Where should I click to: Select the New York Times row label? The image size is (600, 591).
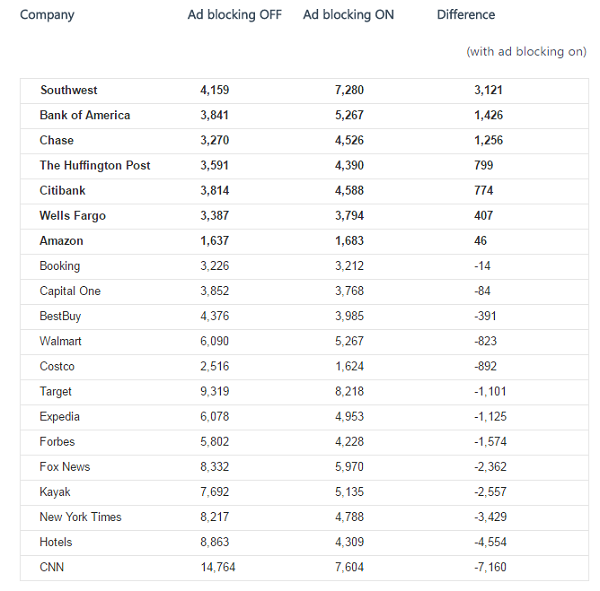pyautogui.click(x=81, y=517)
